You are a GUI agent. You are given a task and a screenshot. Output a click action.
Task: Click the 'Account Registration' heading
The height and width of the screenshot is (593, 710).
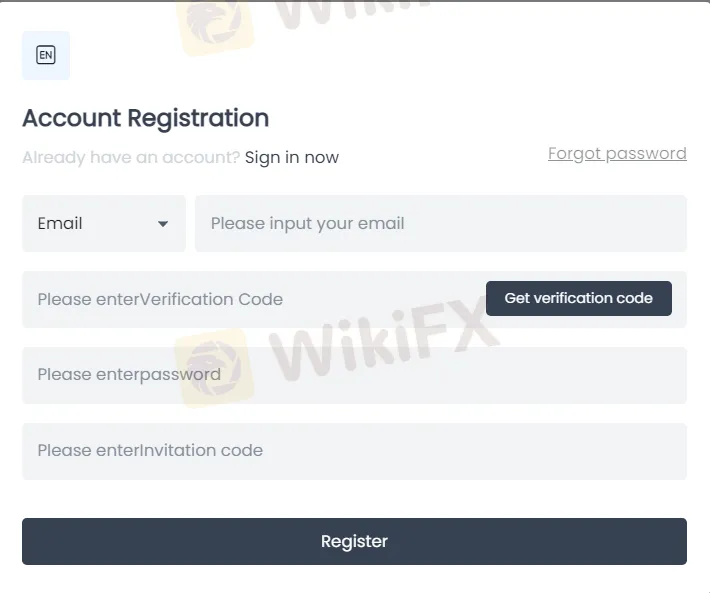click(145, 118)
